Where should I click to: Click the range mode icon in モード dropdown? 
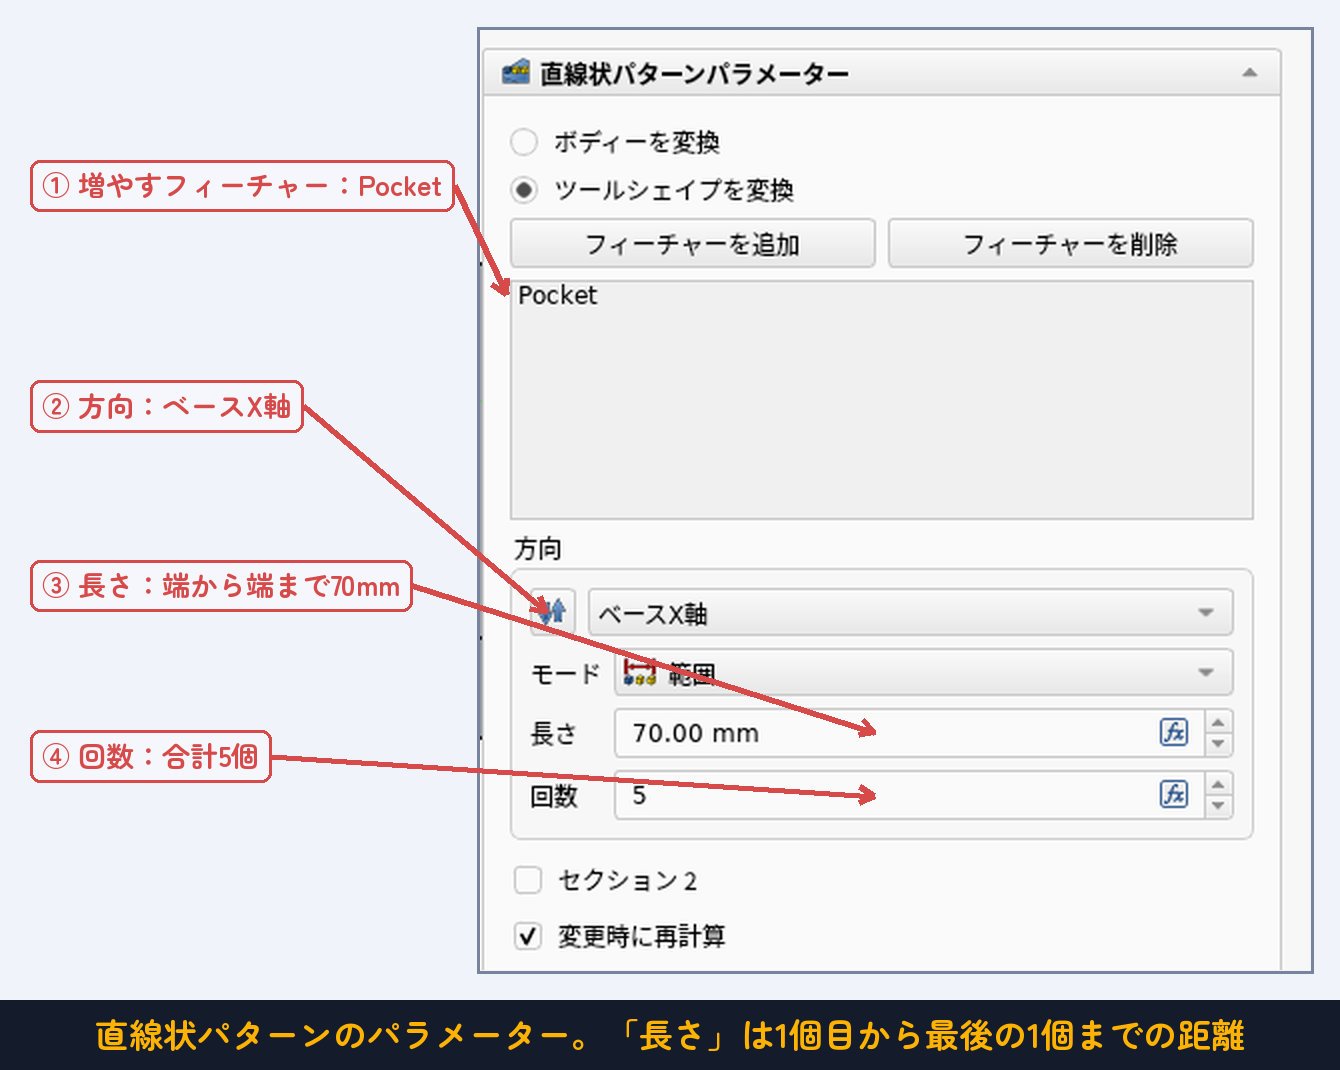(640, 672)
